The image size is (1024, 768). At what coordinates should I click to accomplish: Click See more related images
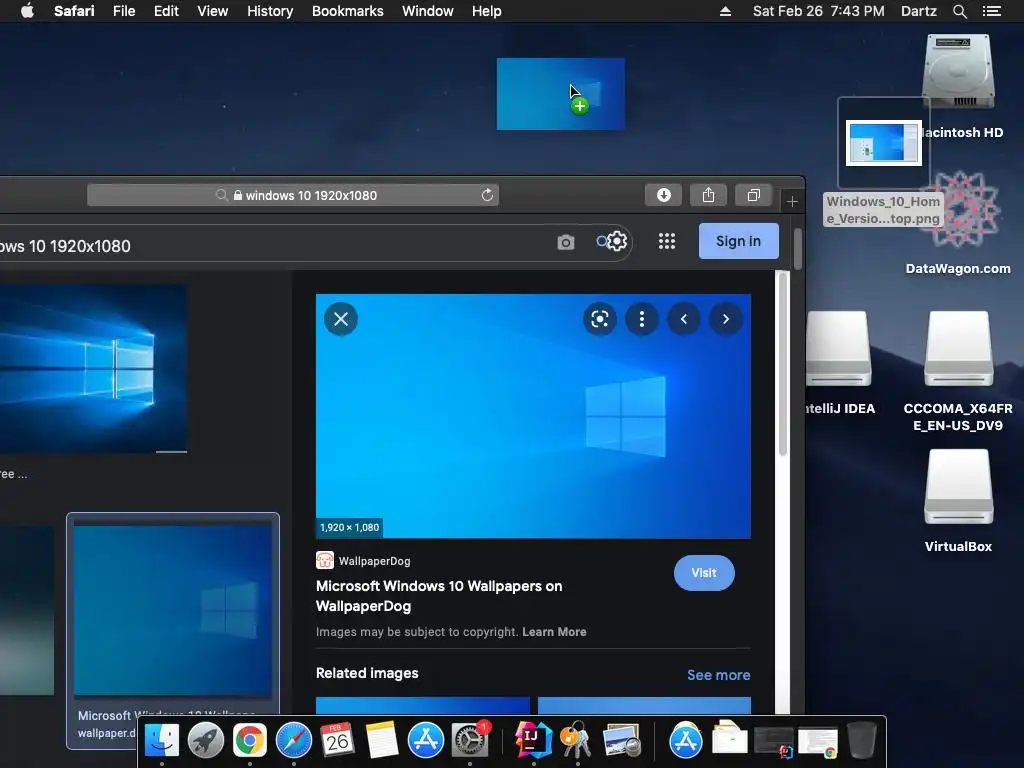point(718,675)
